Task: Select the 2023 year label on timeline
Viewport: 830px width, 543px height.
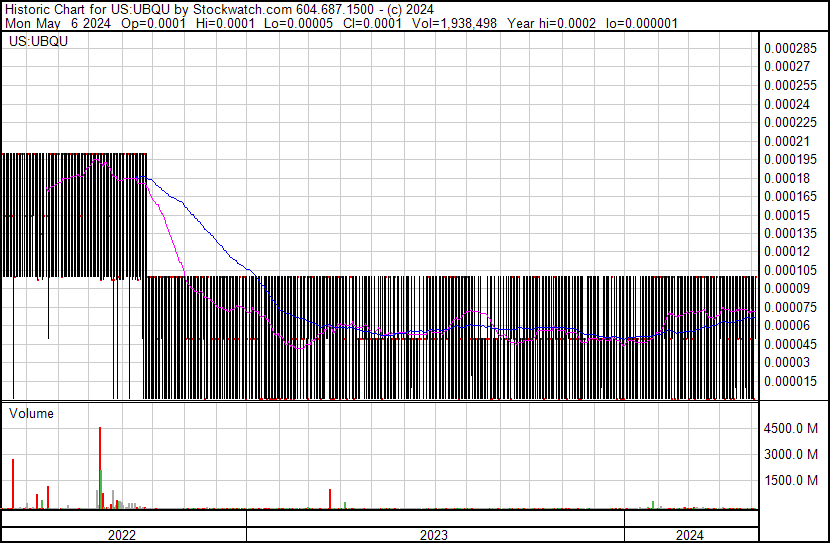Action: click(433, 535)
